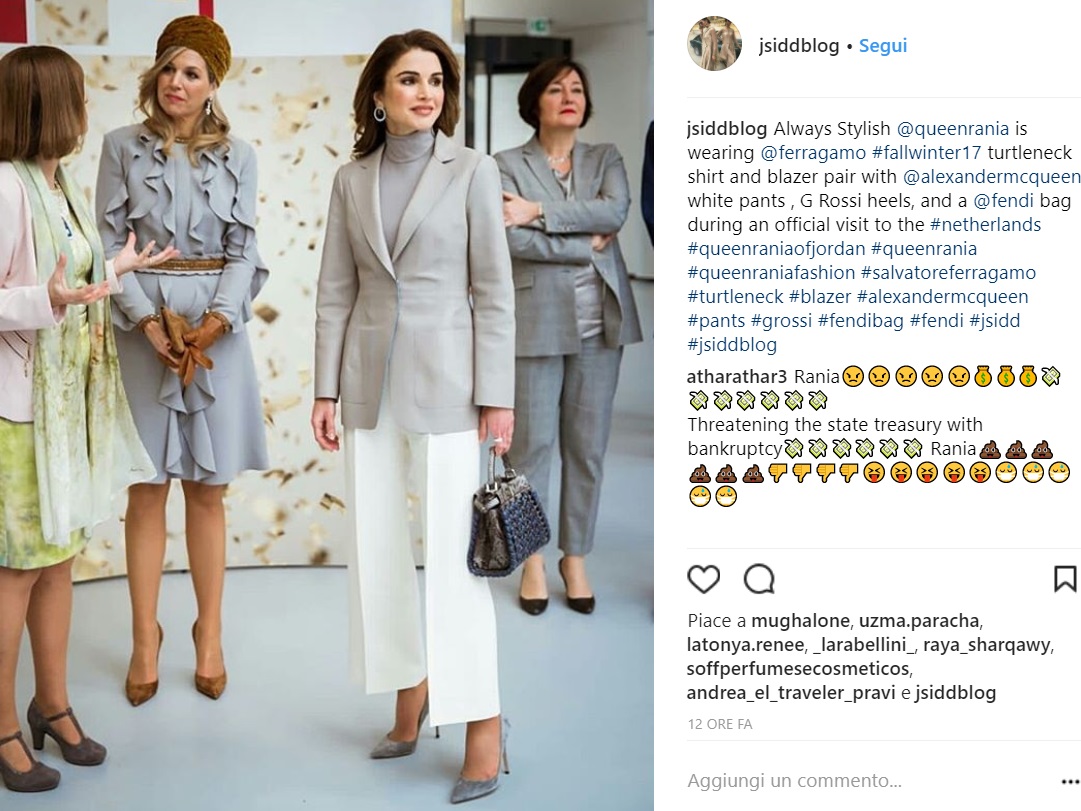Visit the @queenrania mention
The height and width of the screenshot is (811, 1081).
click(x=953, y=128)
